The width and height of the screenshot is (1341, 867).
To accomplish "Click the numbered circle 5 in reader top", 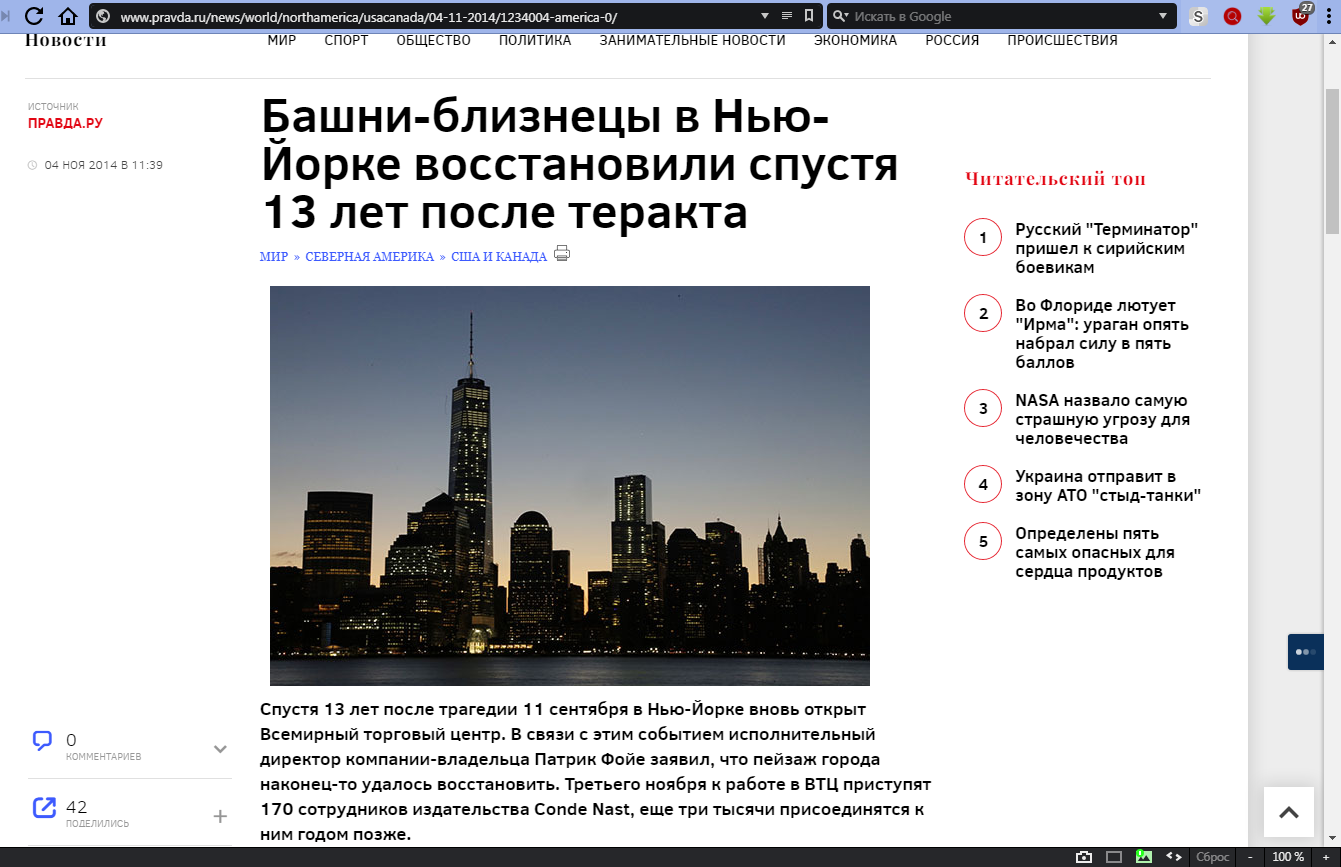I will [983, 541].
